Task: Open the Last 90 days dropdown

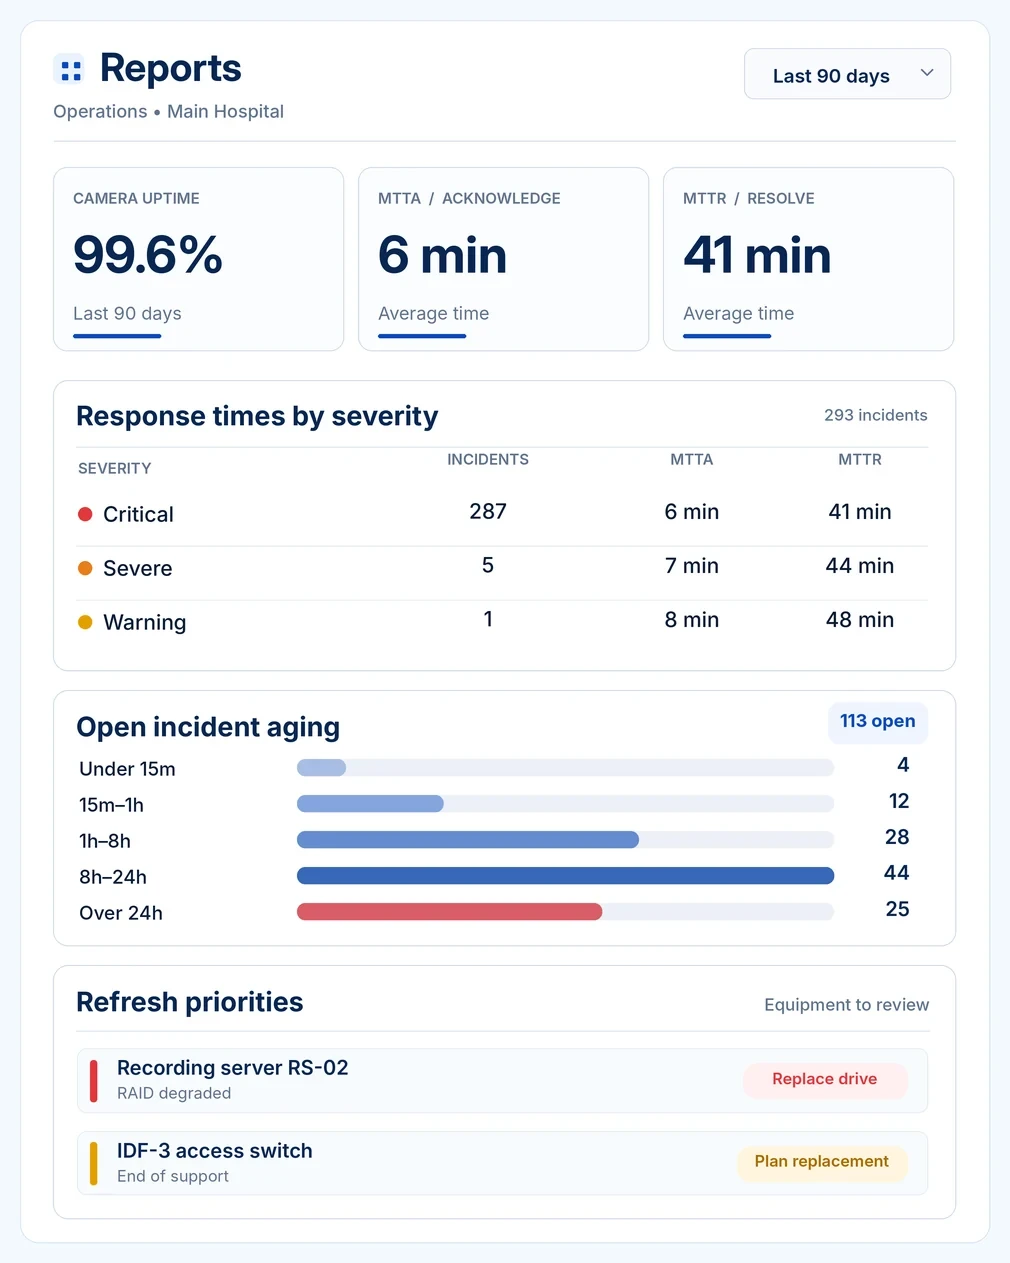Action: tap(847, 74)
